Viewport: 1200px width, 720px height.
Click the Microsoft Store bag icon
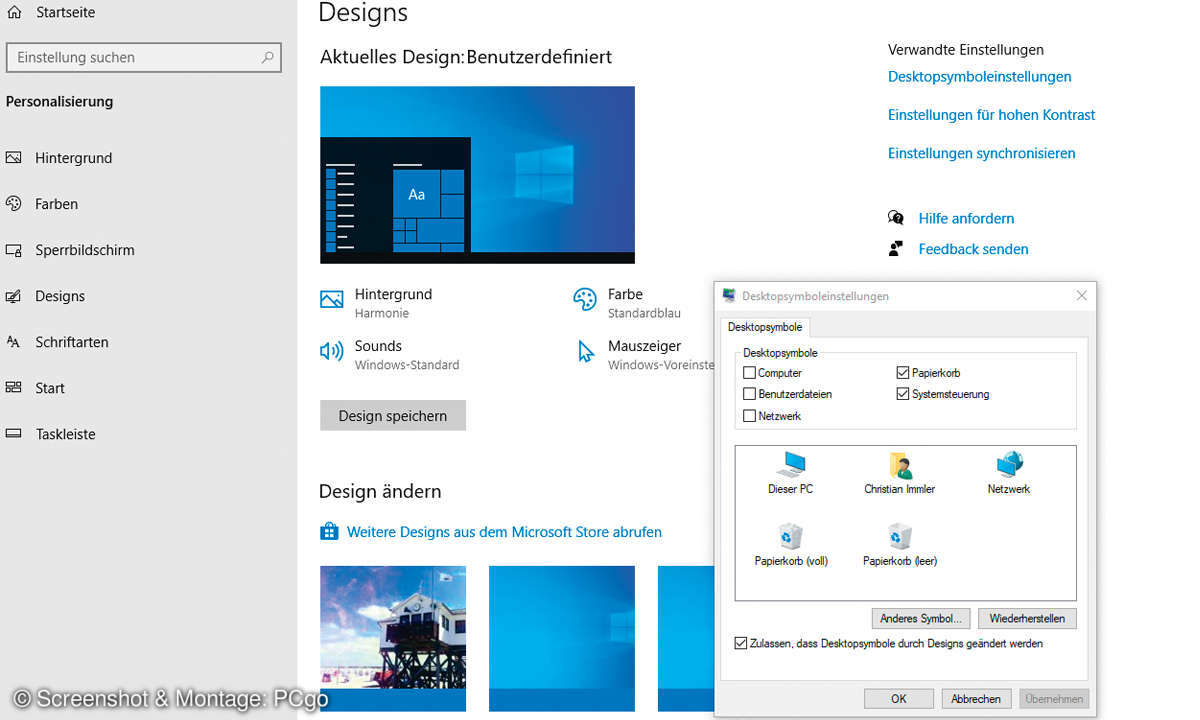coord(329,531)
